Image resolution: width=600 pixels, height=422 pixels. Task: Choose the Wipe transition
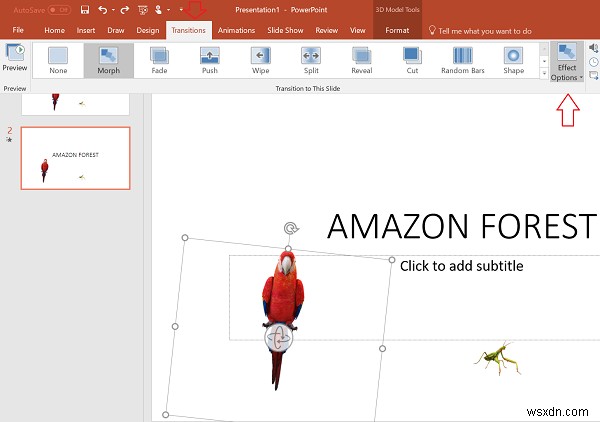[261, 60]
